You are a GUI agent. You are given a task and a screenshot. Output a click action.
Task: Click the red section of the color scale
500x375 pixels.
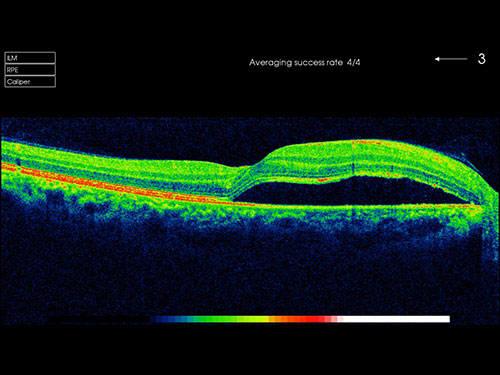click(x=307, y=319)
